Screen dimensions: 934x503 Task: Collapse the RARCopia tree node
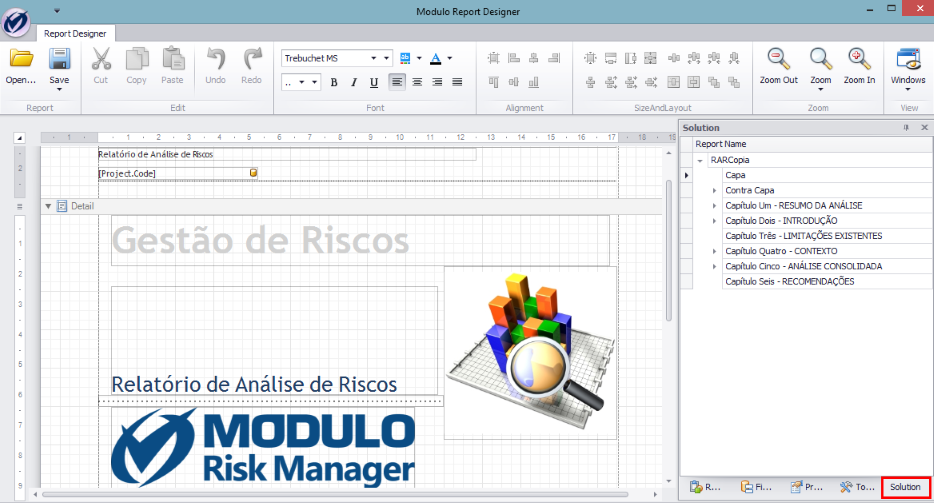[x=700, y=160]
